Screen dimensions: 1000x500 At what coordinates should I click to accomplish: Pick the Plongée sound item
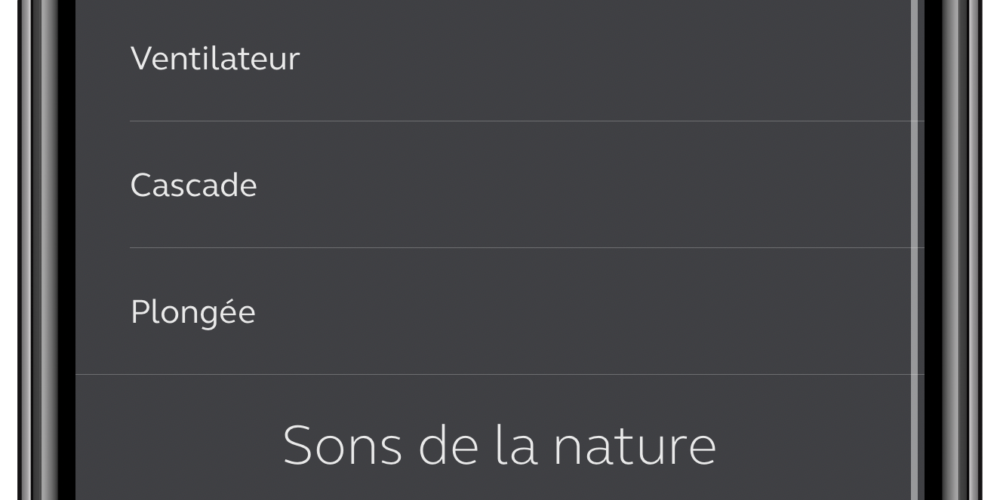pyautogui.click(x=499, y=311)
